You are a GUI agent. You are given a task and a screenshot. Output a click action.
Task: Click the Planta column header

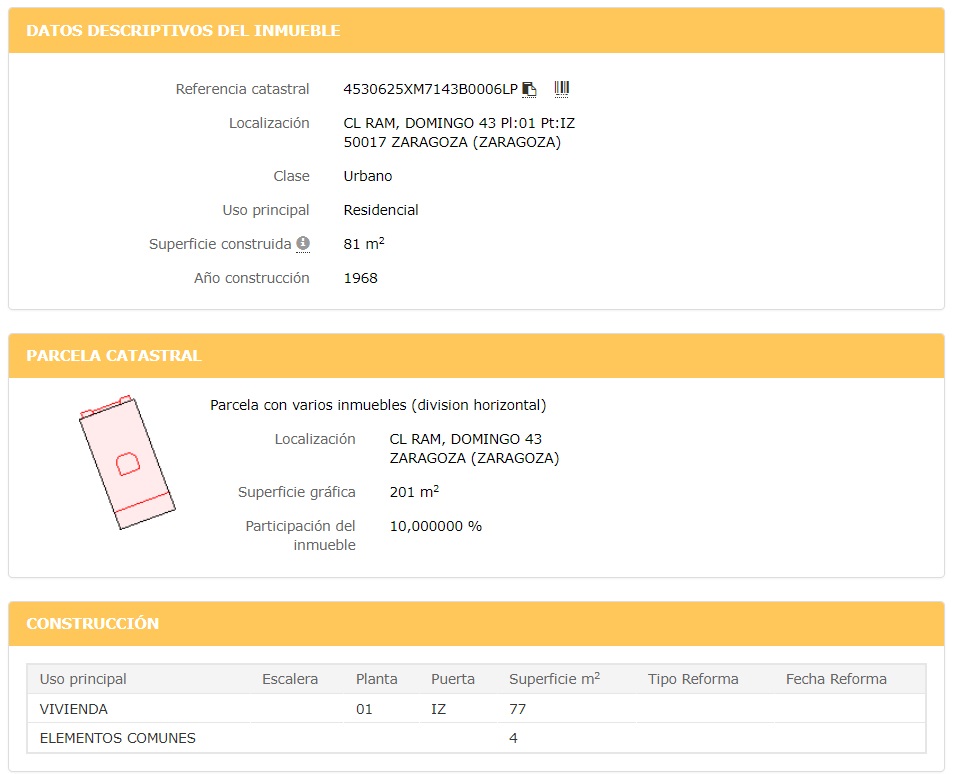(x=376, y=679)
